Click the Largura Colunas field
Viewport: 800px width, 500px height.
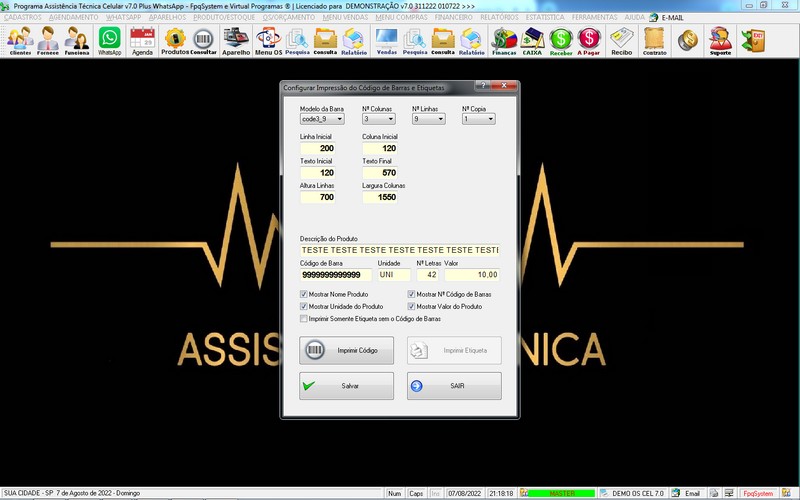coord(380,197)
